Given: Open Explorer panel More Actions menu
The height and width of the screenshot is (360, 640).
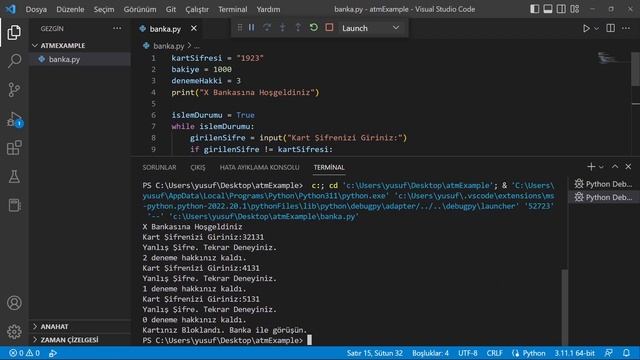Looking at the screenshot, I should tap(117, 29).
